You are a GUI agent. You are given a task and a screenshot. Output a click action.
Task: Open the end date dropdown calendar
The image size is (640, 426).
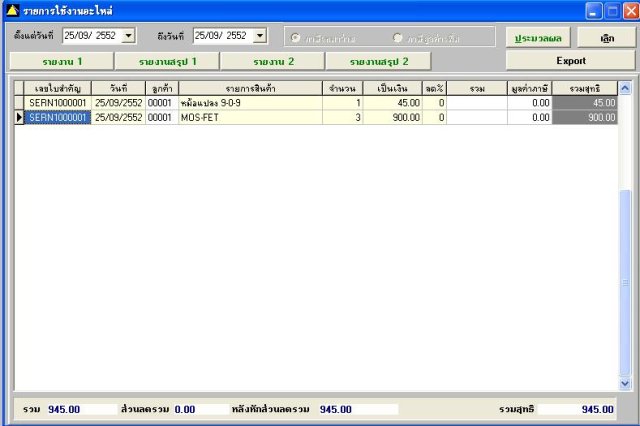click(x=260, y=36)
